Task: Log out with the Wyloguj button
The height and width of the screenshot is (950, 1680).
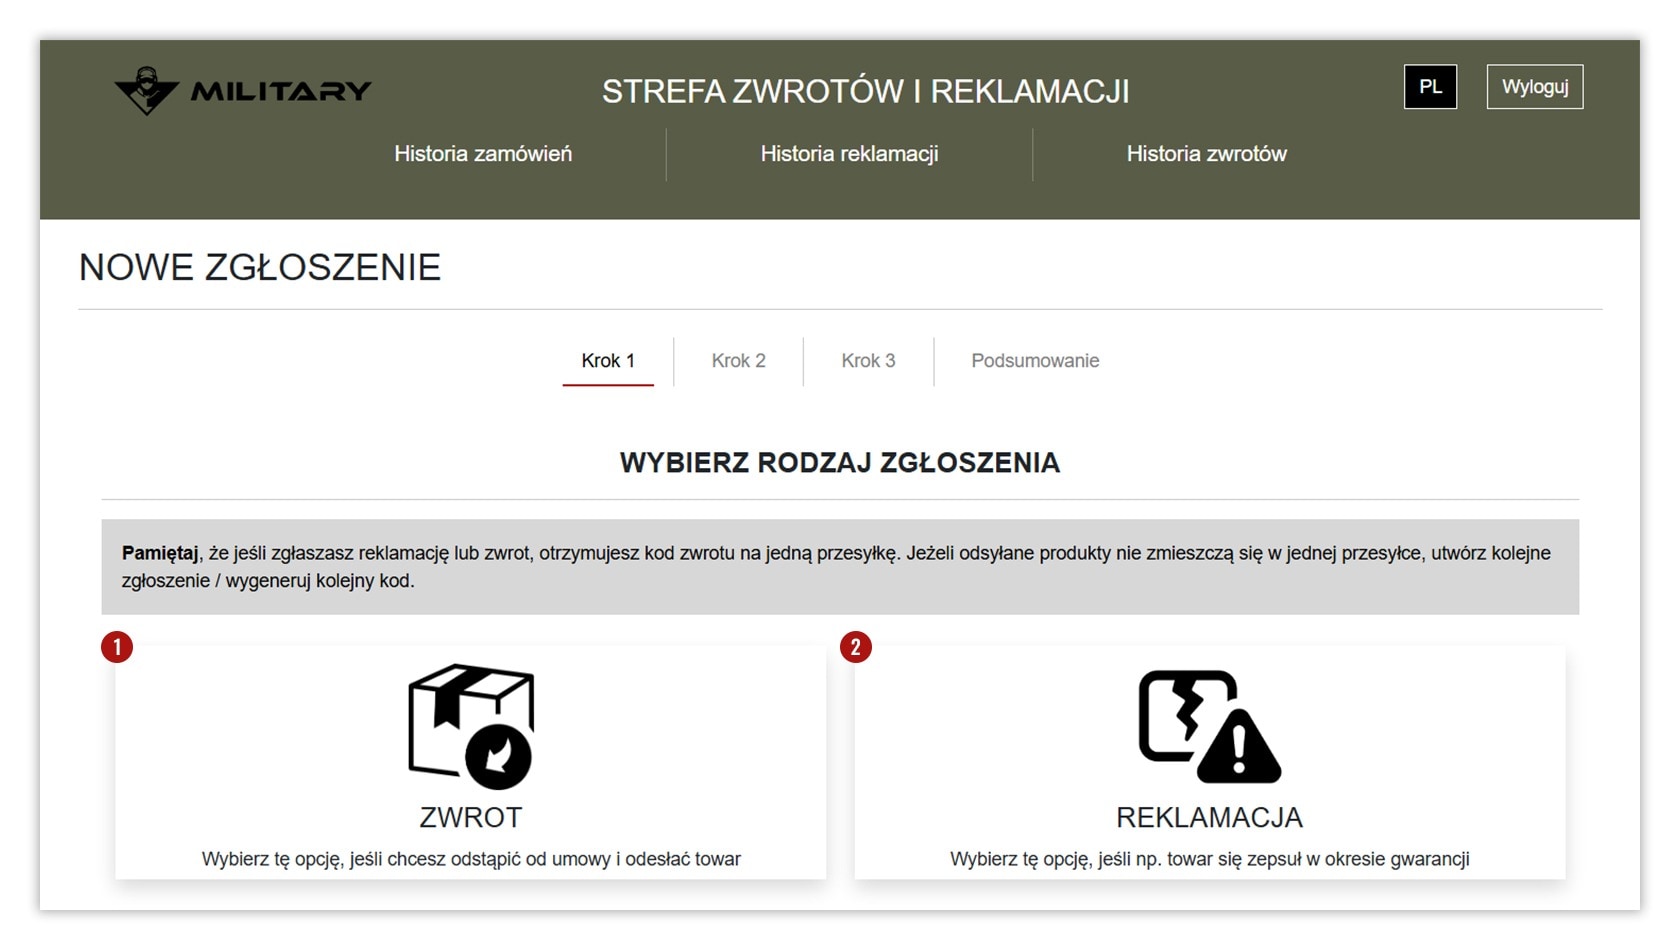Action: pos(1535,87)
